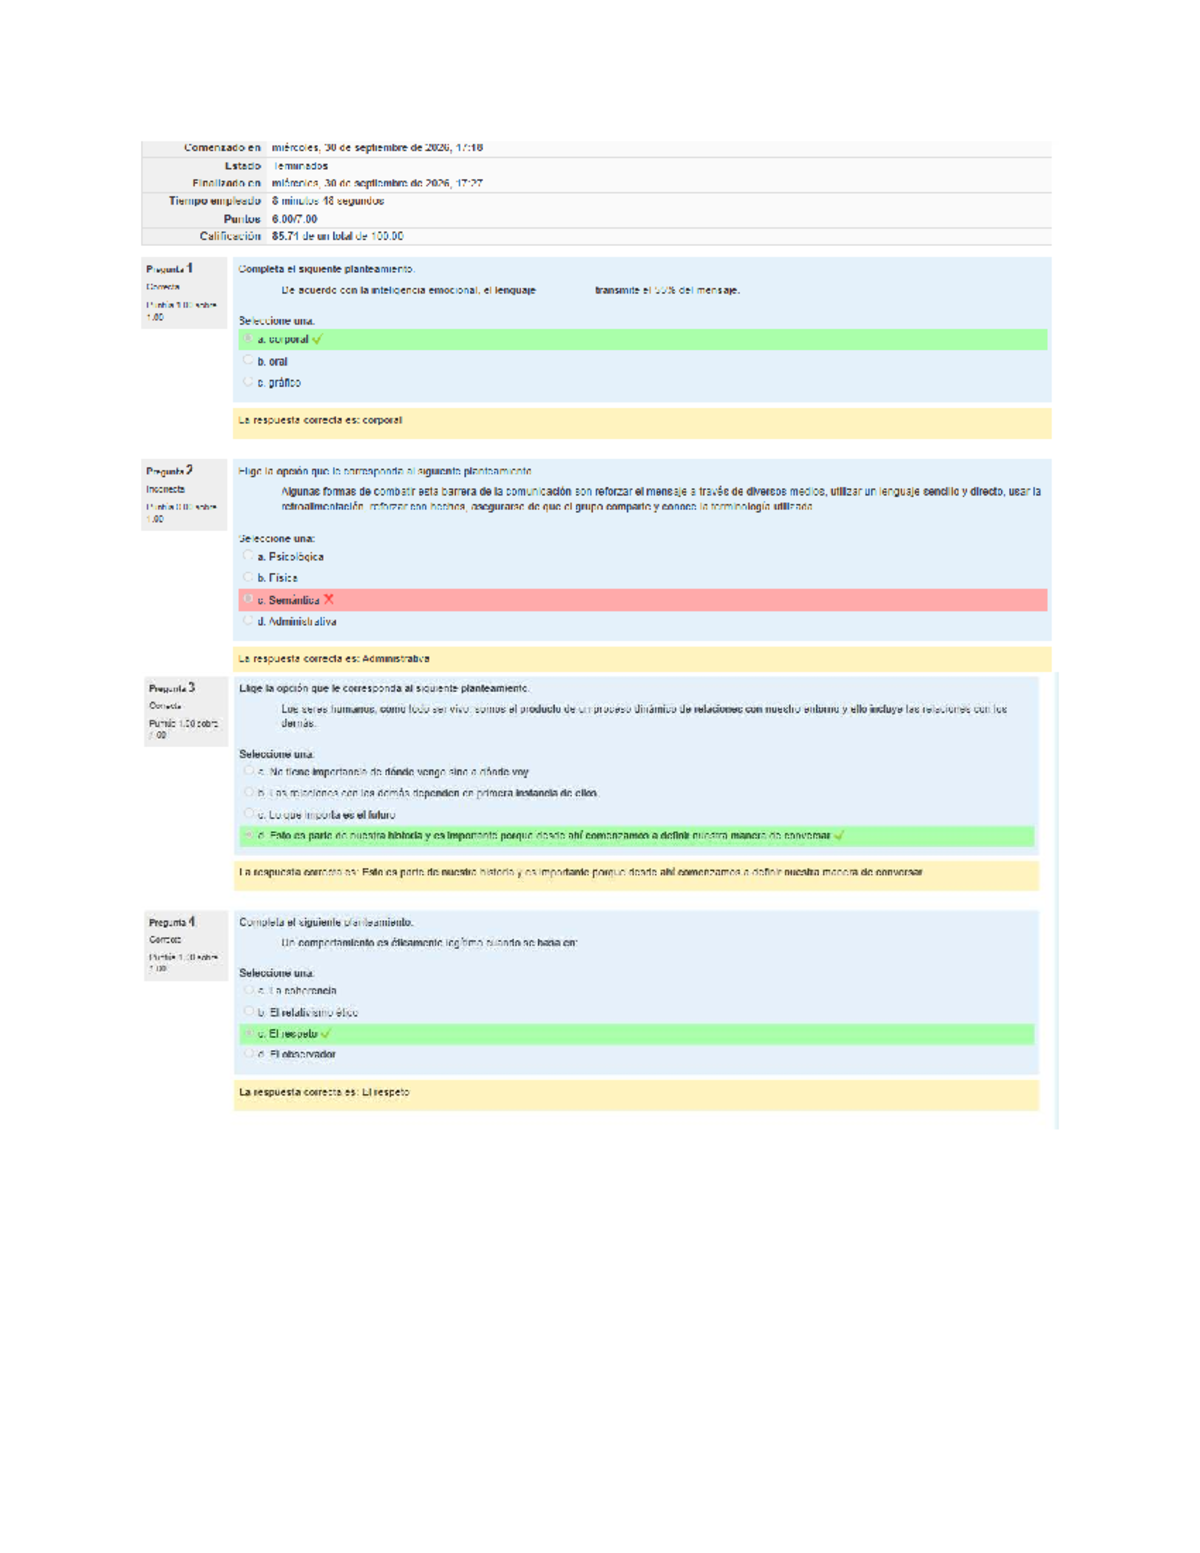Pick the 'c. gráfico' radio option
Viewport: 1200px width, 1553px height.
(248, 382)
